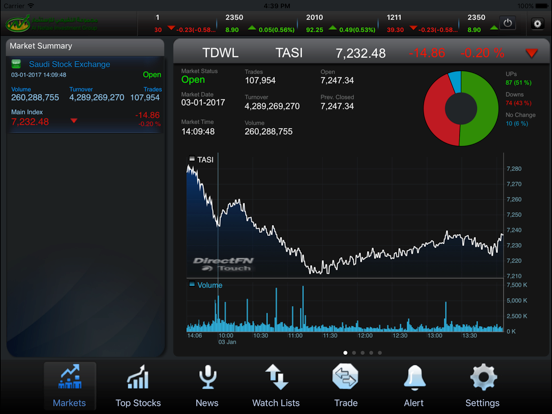Image resolution: width=552 pixels, height=414 pixels.
Task: Tap 7,250 price axis label
Action: 514,215
